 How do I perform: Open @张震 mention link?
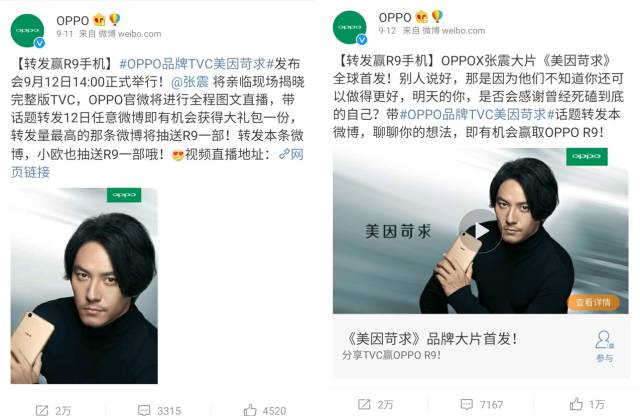(x=190, y=82)
